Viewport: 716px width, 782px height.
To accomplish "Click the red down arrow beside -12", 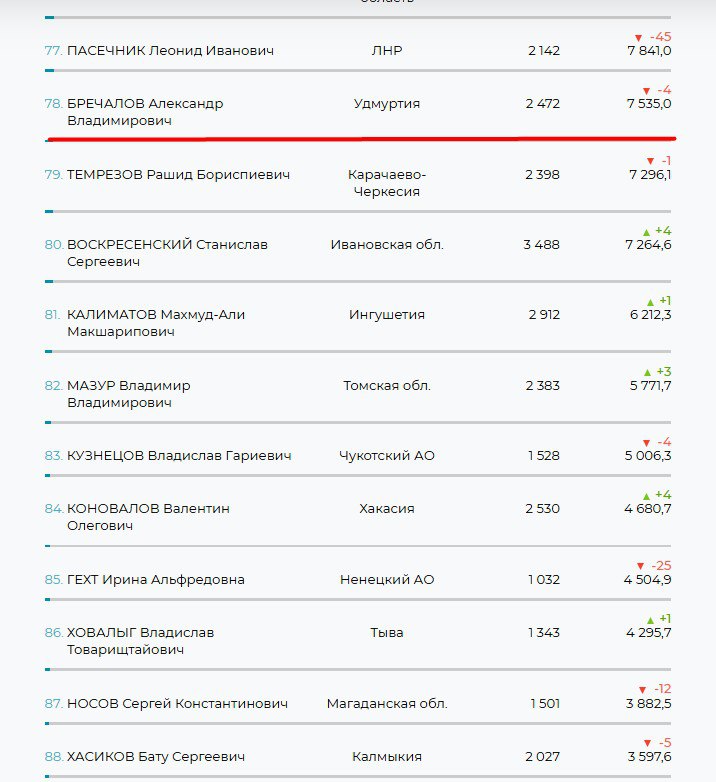I will [x=642, y=690].
